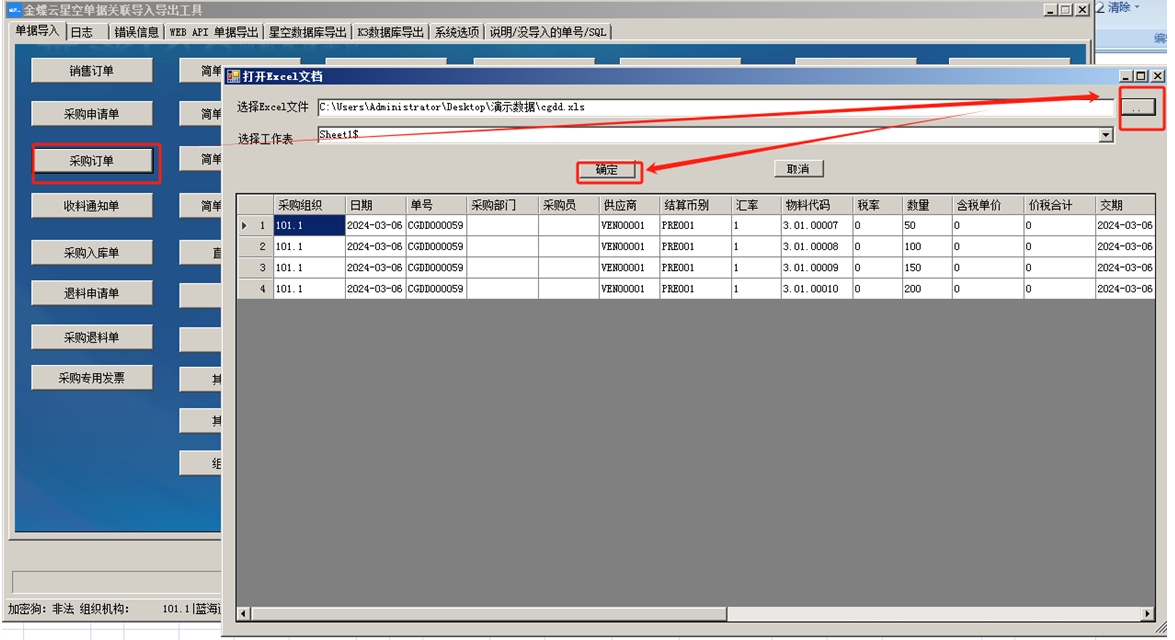Open the 错误信息 tab
The width and height of the screenshot is (1175, 640).
(x=136, y=32)
